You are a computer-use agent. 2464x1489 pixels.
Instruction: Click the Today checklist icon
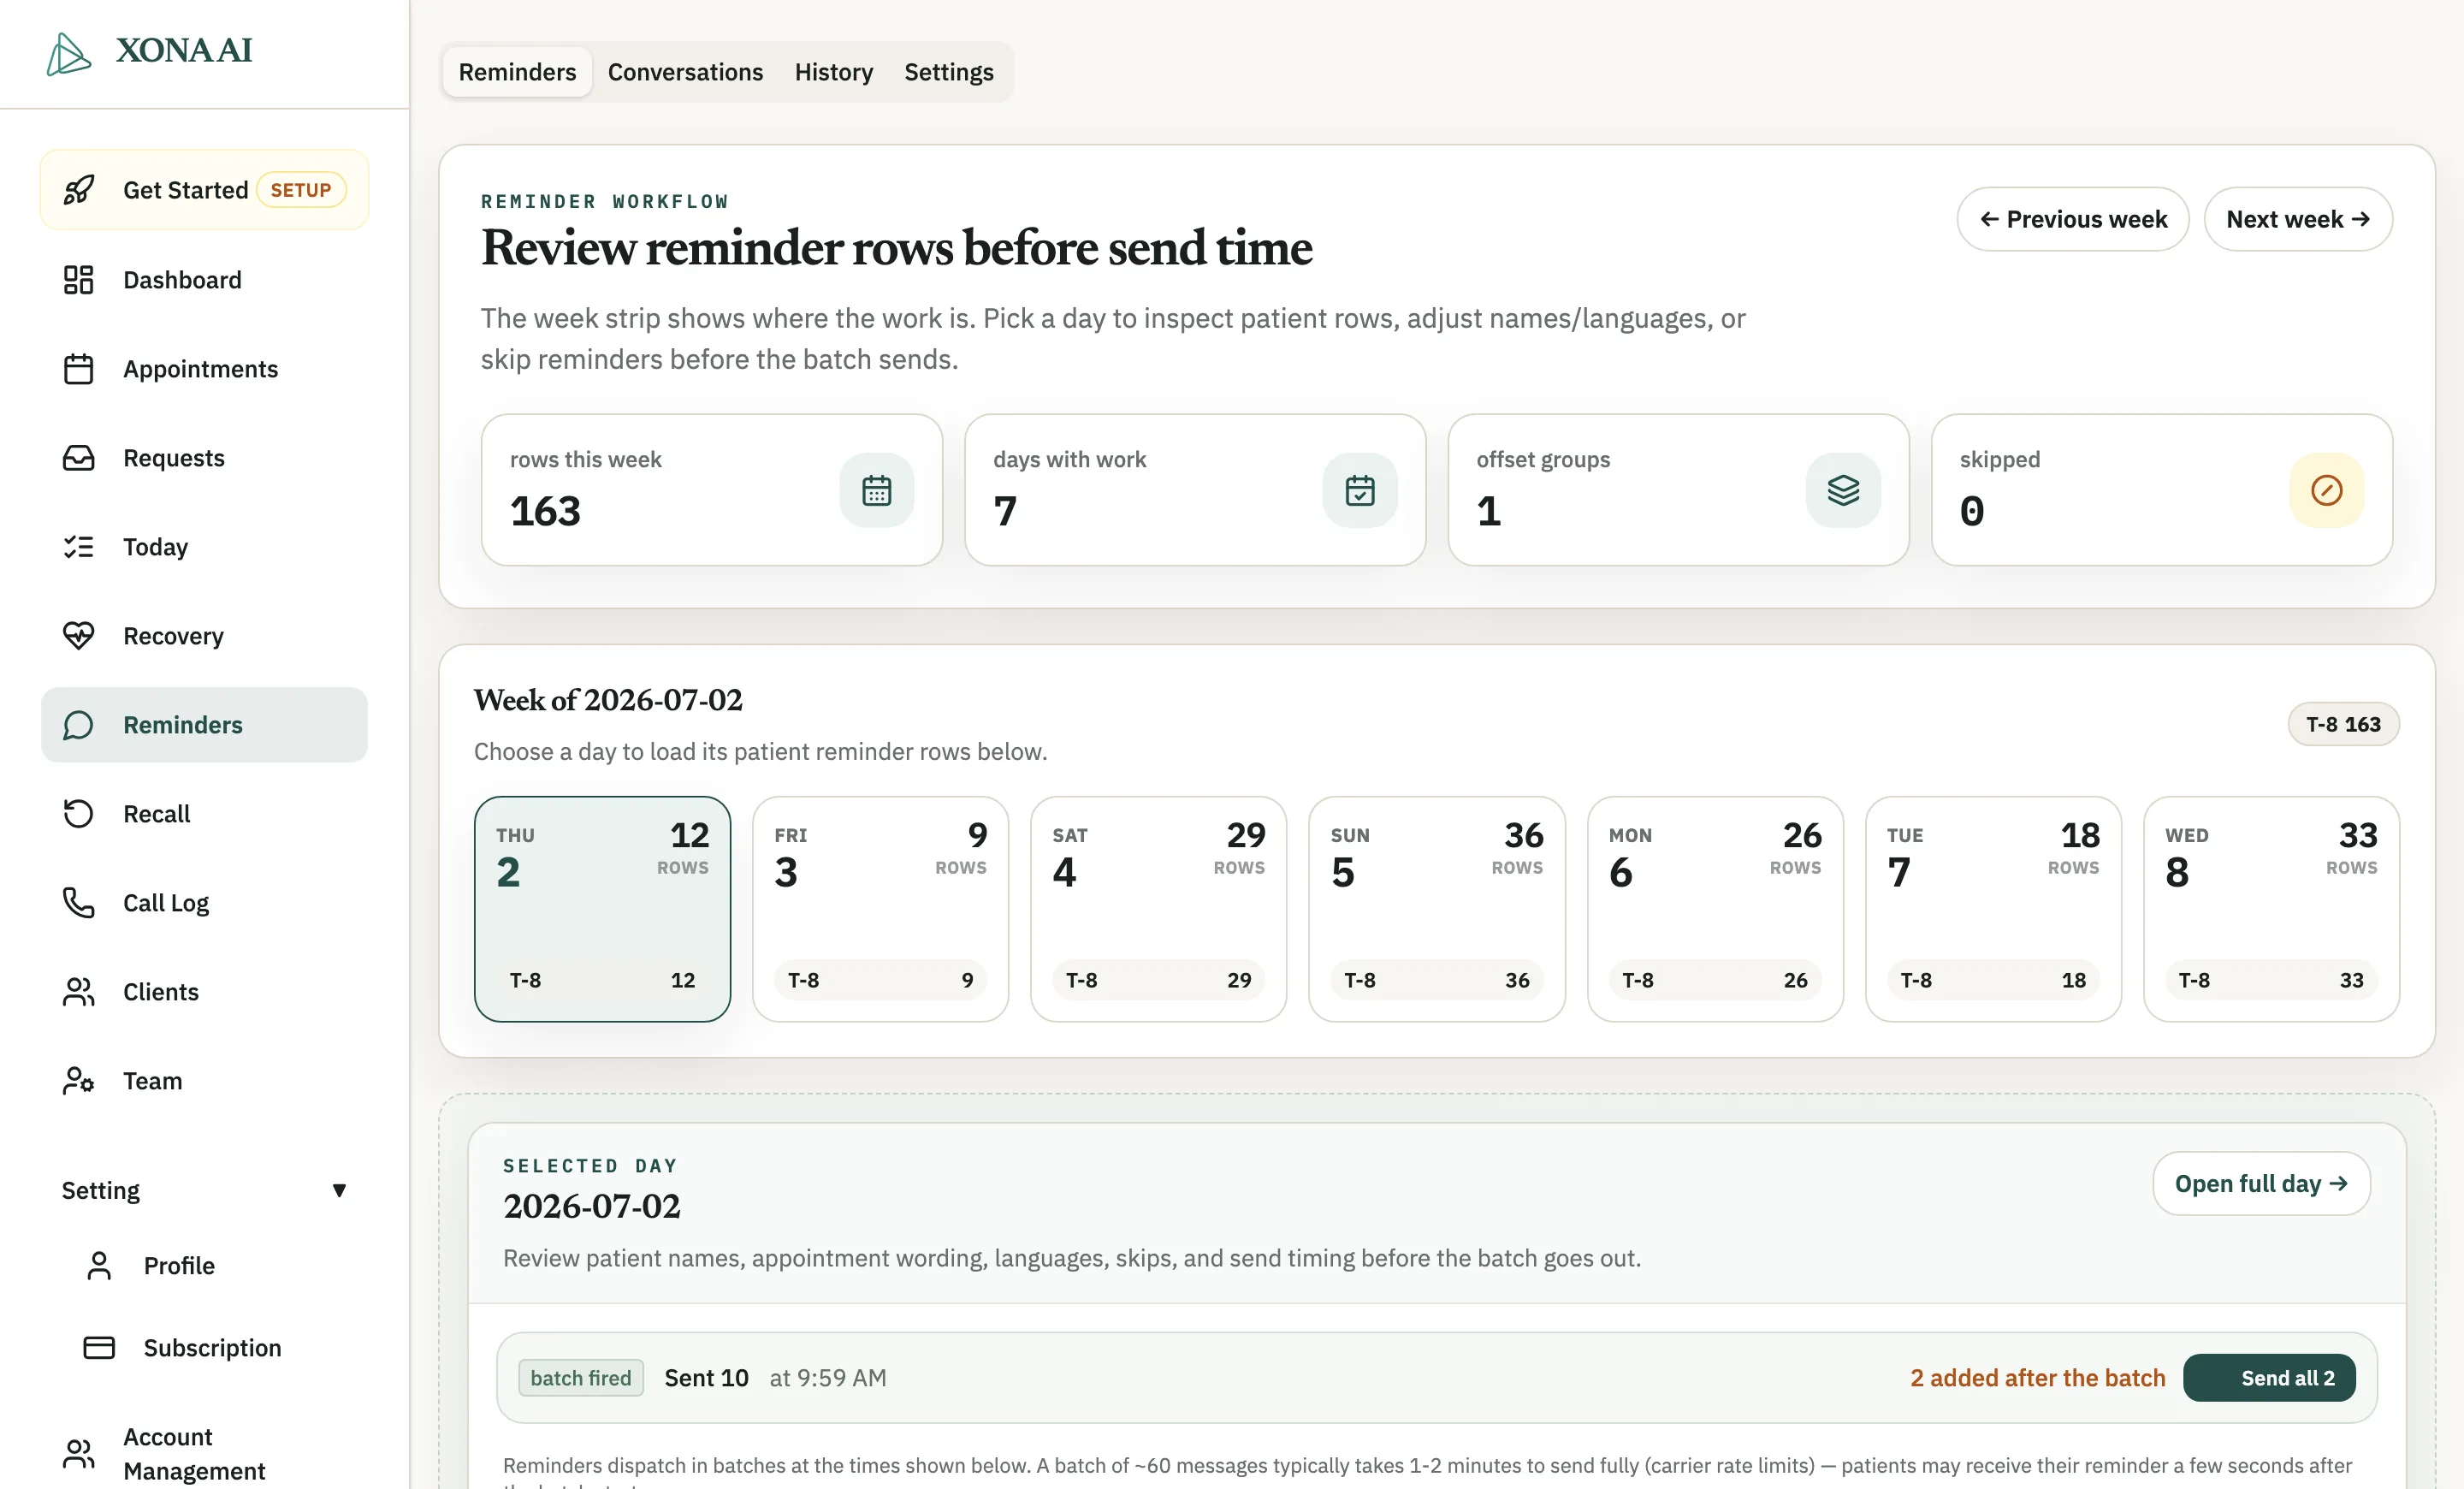pos(78,547)
